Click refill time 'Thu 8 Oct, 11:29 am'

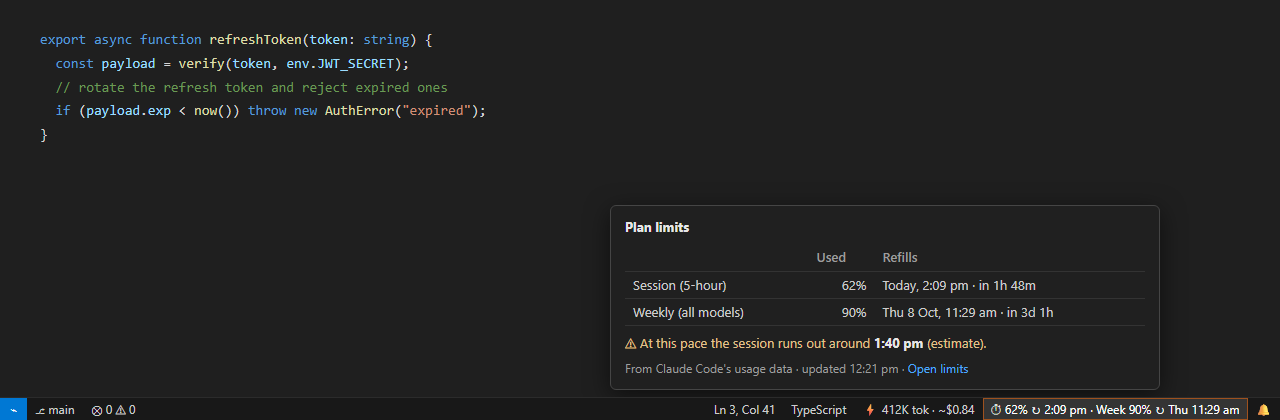[x=940, y=312]
